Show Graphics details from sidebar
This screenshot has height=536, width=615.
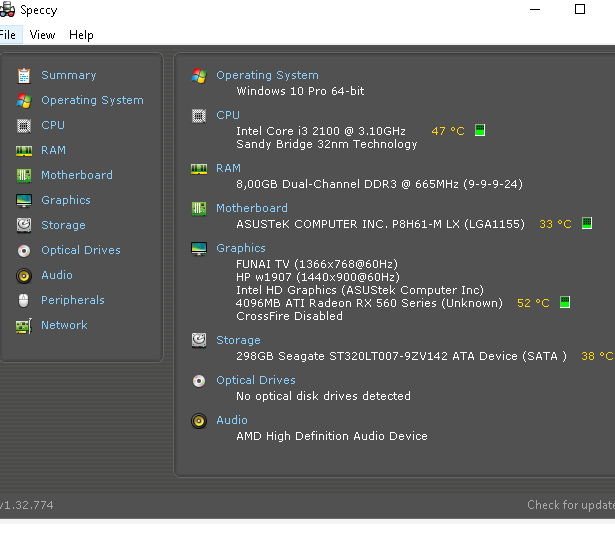tap(66, 200)
